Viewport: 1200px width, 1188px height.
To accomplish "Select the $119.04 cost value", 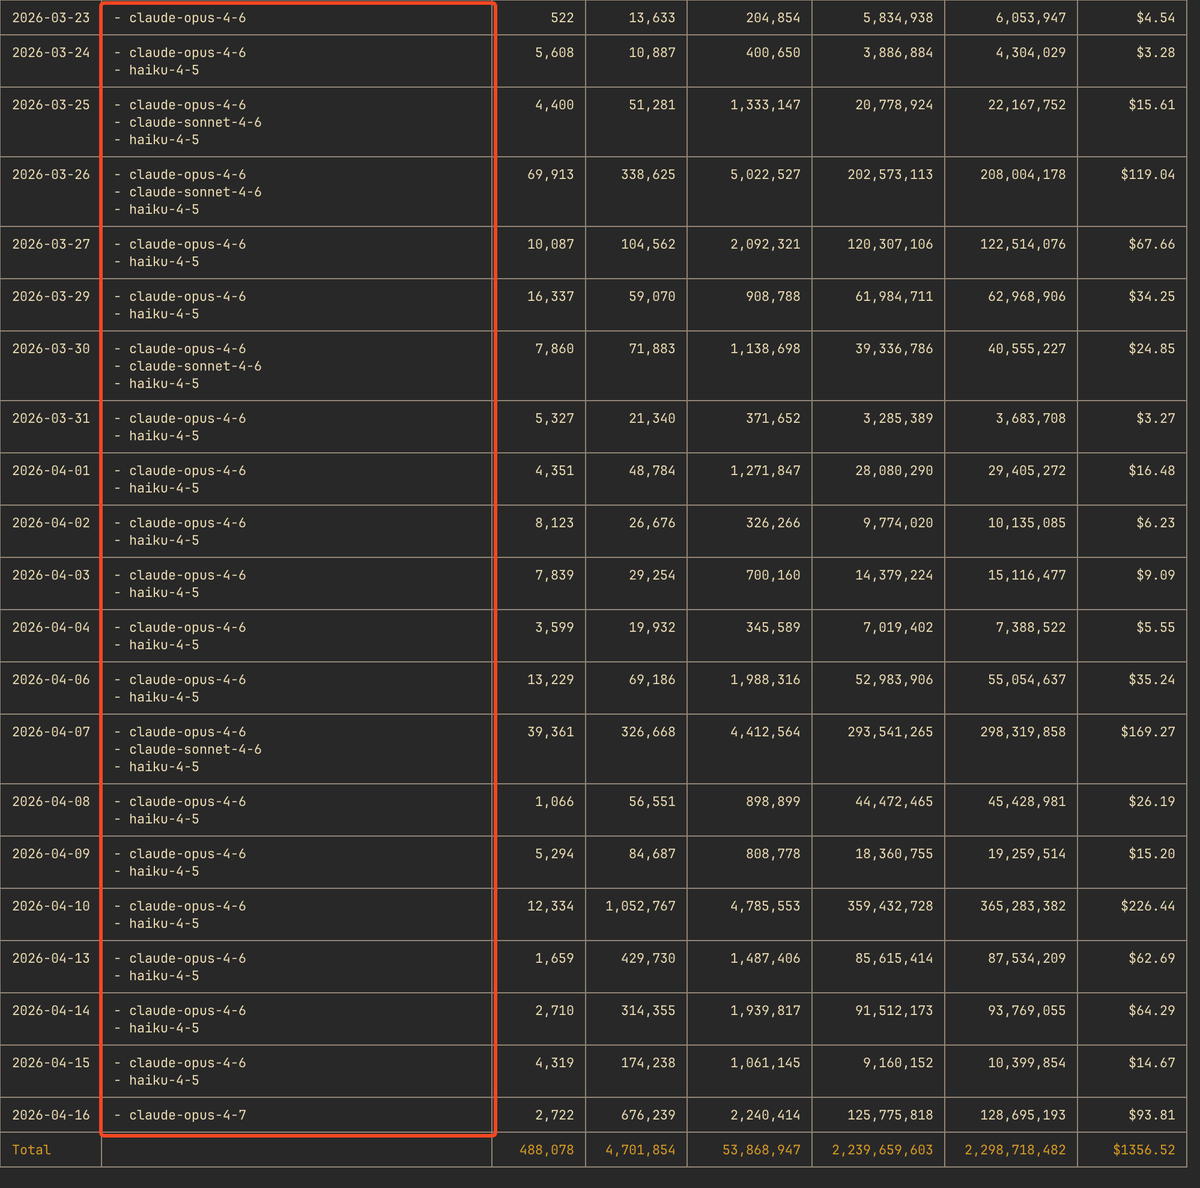I will (1148, 174).
